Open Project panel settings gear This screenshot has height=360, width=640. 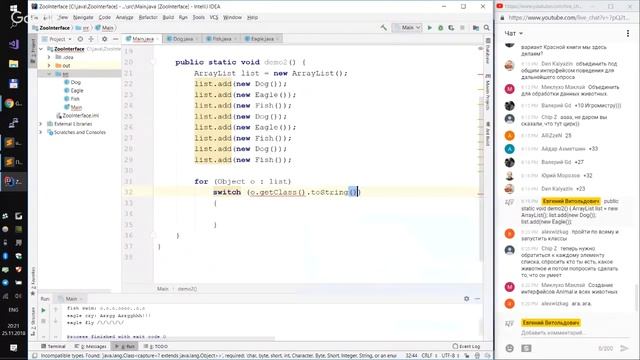pyautogui.click(x=104, y=39)
